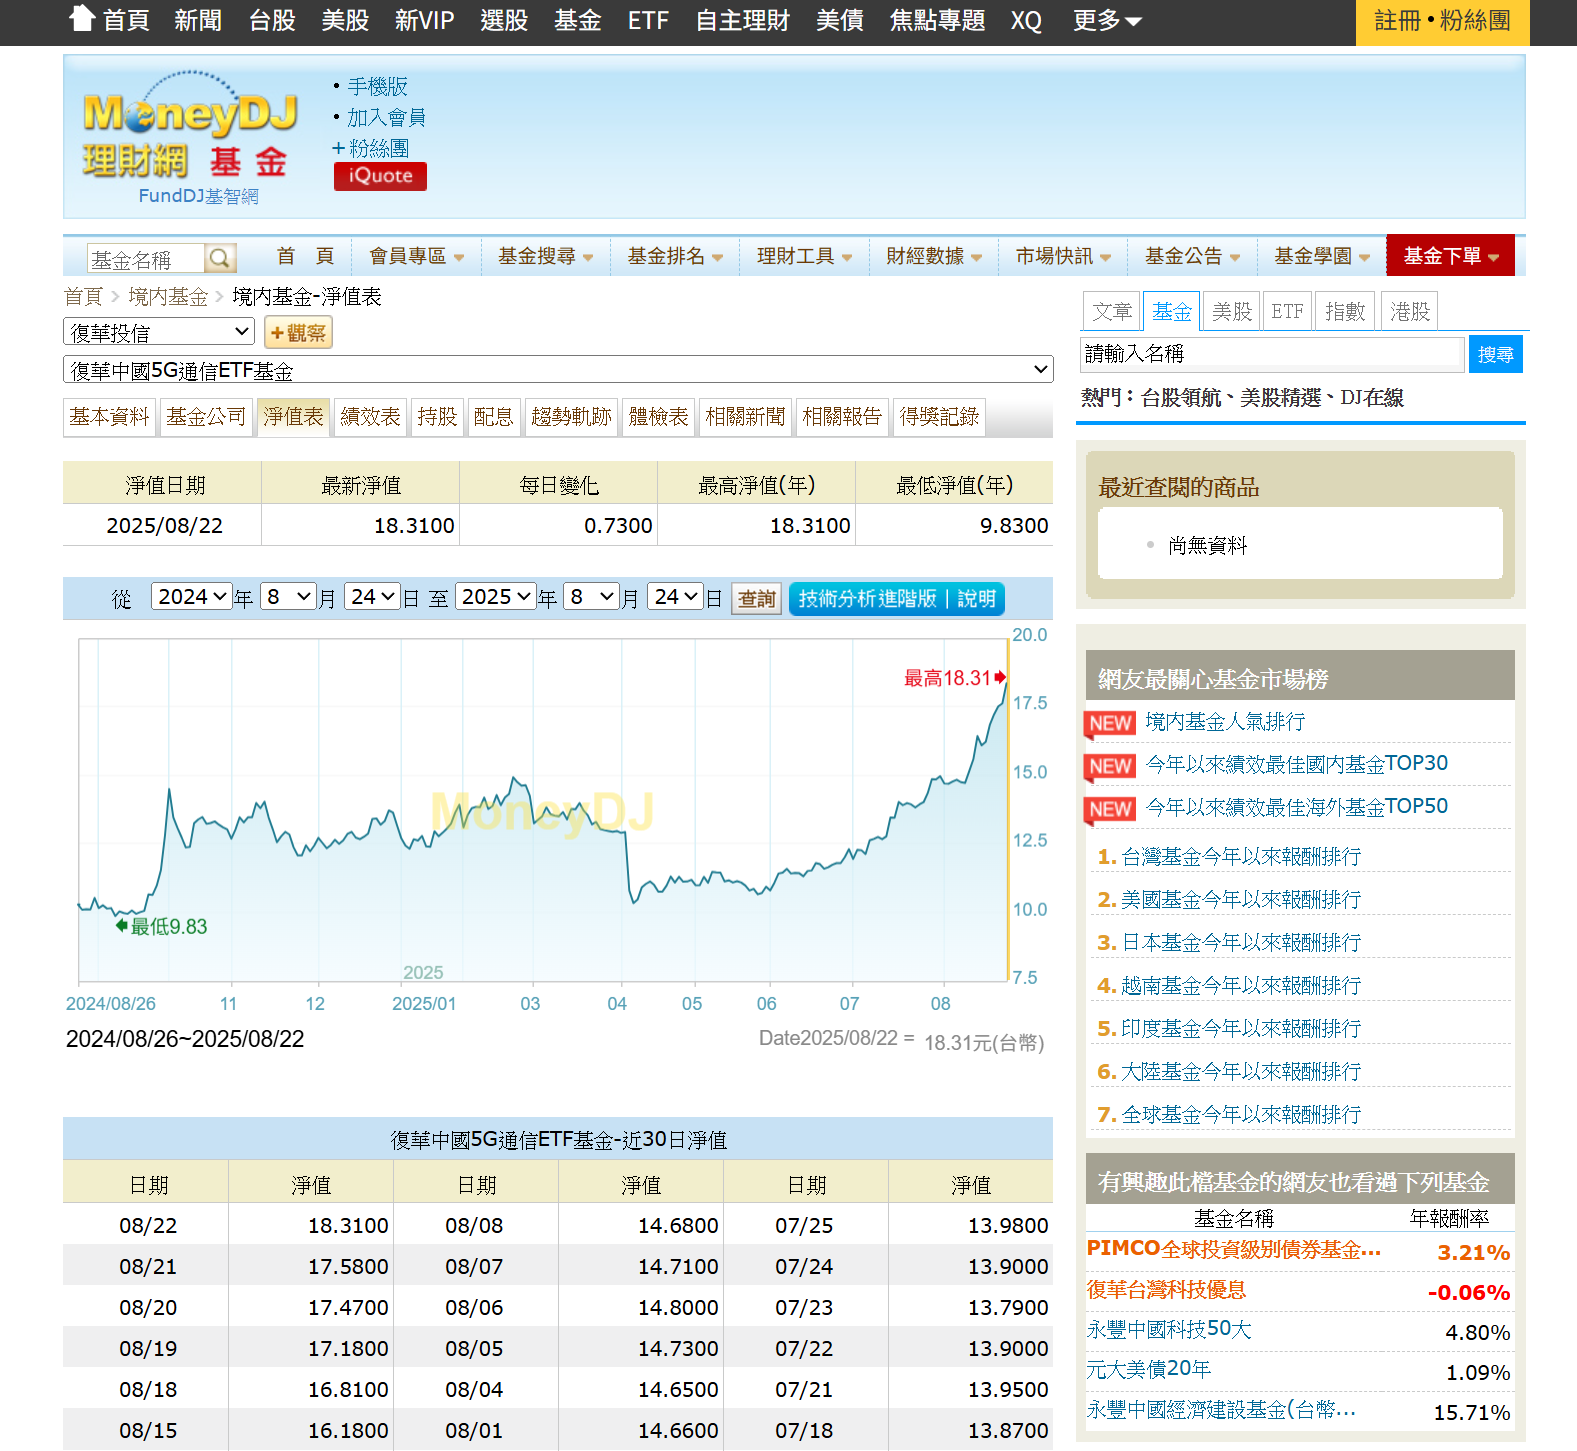Image resolution: width=1577 pixels, height=1451 pixels.
Task: Click the 請輸入名稱 search field
Action: tap(1272, 354)
